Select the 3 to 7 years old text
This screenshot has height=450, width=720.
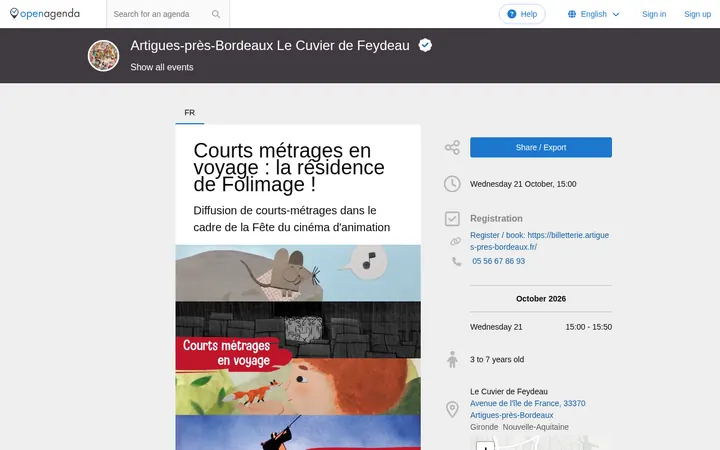pyautogui.click(x=497, y=360)
